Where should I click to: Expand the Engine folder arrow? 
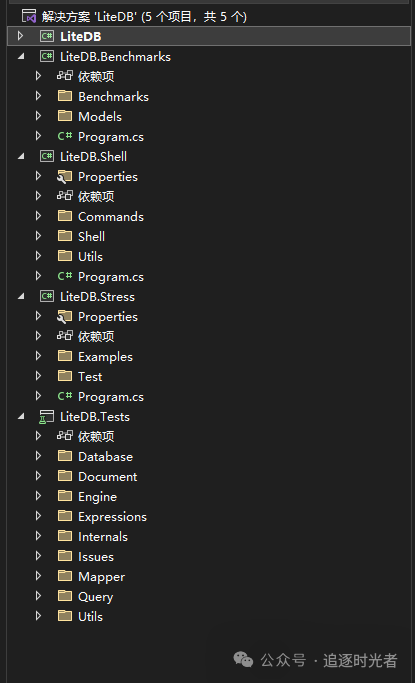pyautogui.click(x=38, y=496)
